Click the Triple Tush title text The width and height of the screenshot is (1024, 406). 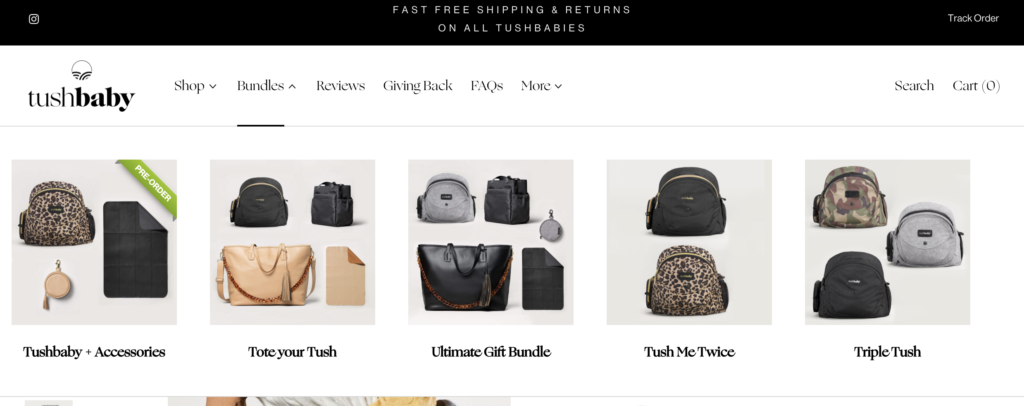tap(888, 352)
